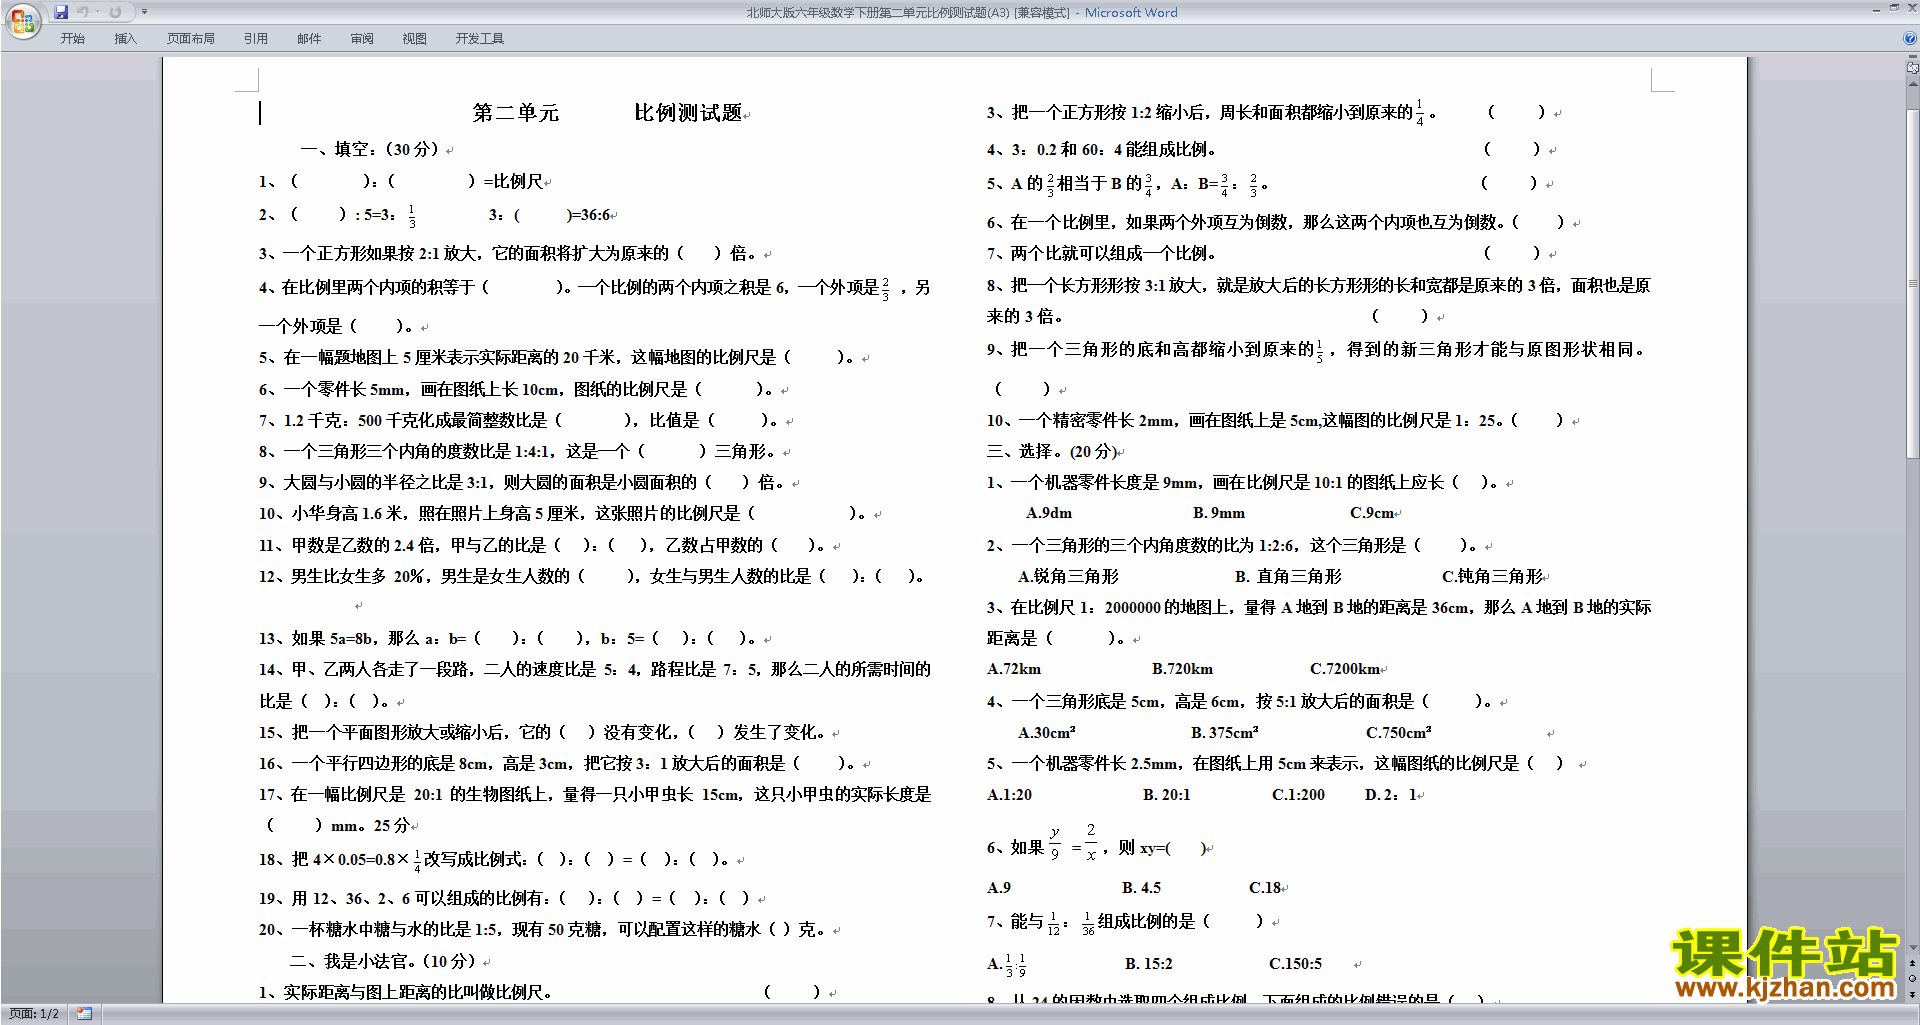Image resolution: width=1920 pixels, height=1025 pixels.
Task: Click the ruler toggle icon above scrollbar
Action: click(x=1912, y=68)
